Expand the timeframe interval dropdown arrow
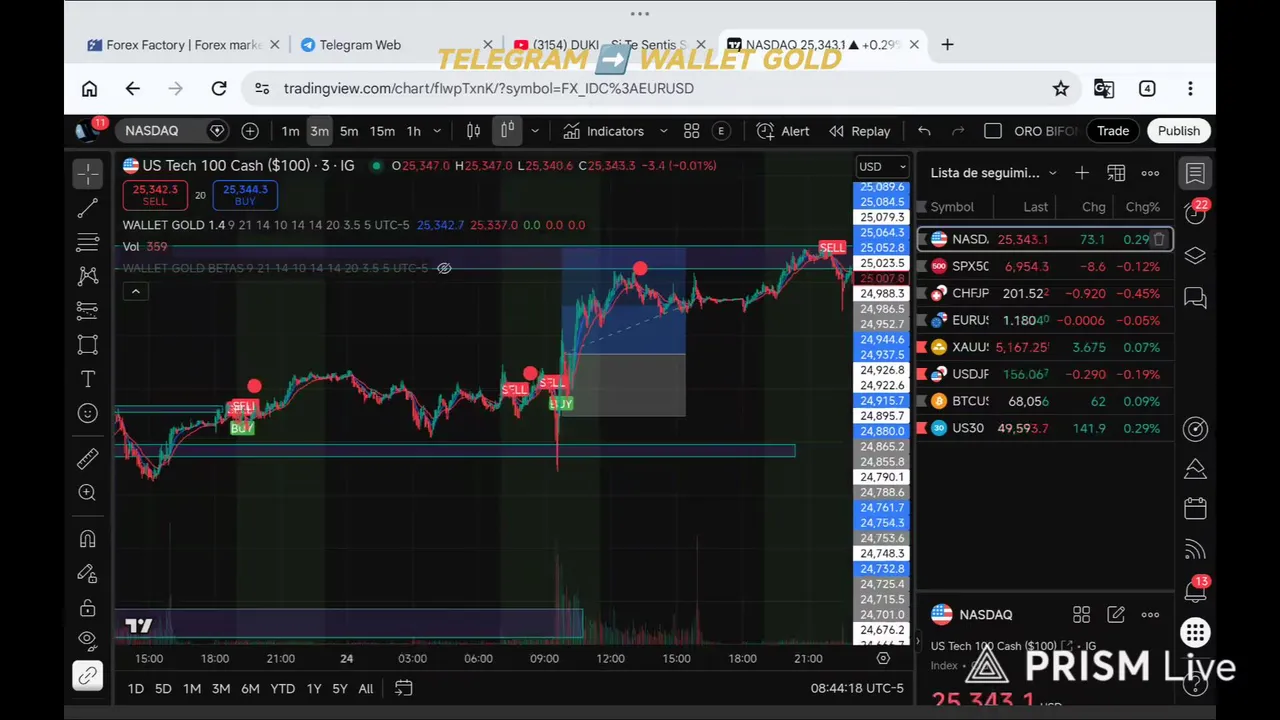This screenshot has height=720, width=1280. [437, 131]
